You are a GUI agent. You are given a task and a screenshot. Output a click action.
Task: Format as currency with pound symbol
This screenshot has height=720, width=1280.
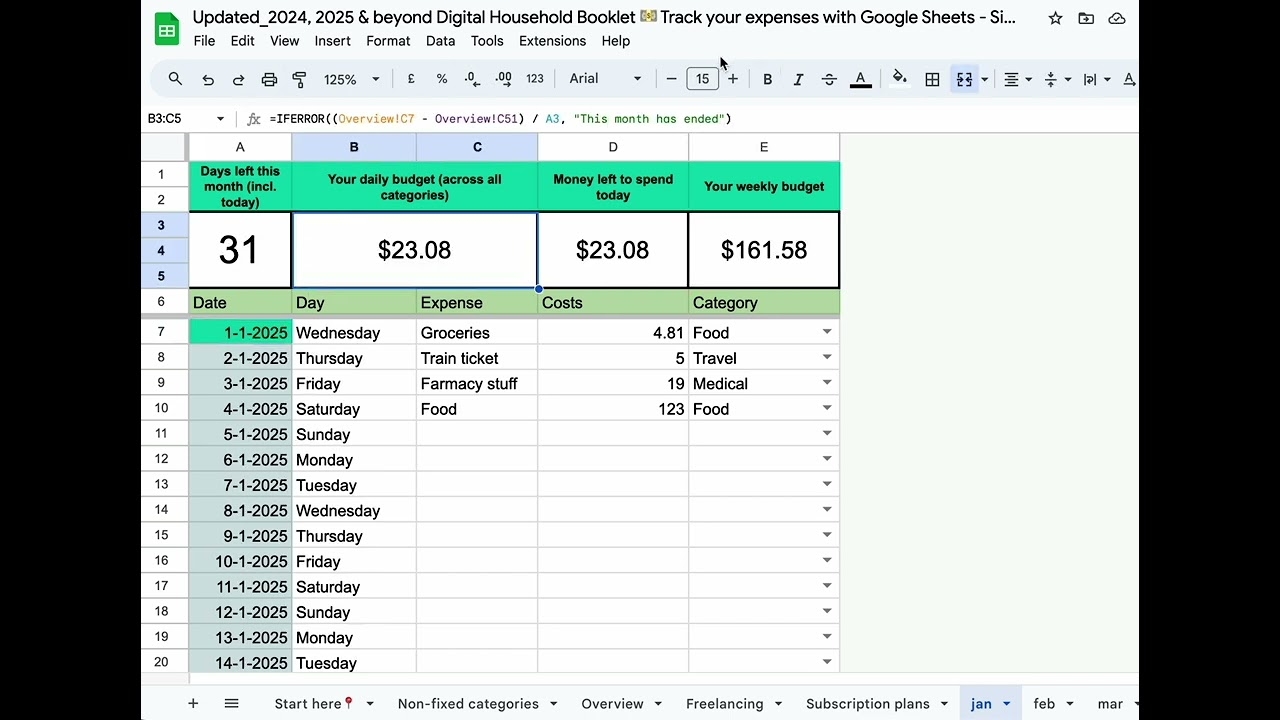pyautogui.click(x=411, y=79)
